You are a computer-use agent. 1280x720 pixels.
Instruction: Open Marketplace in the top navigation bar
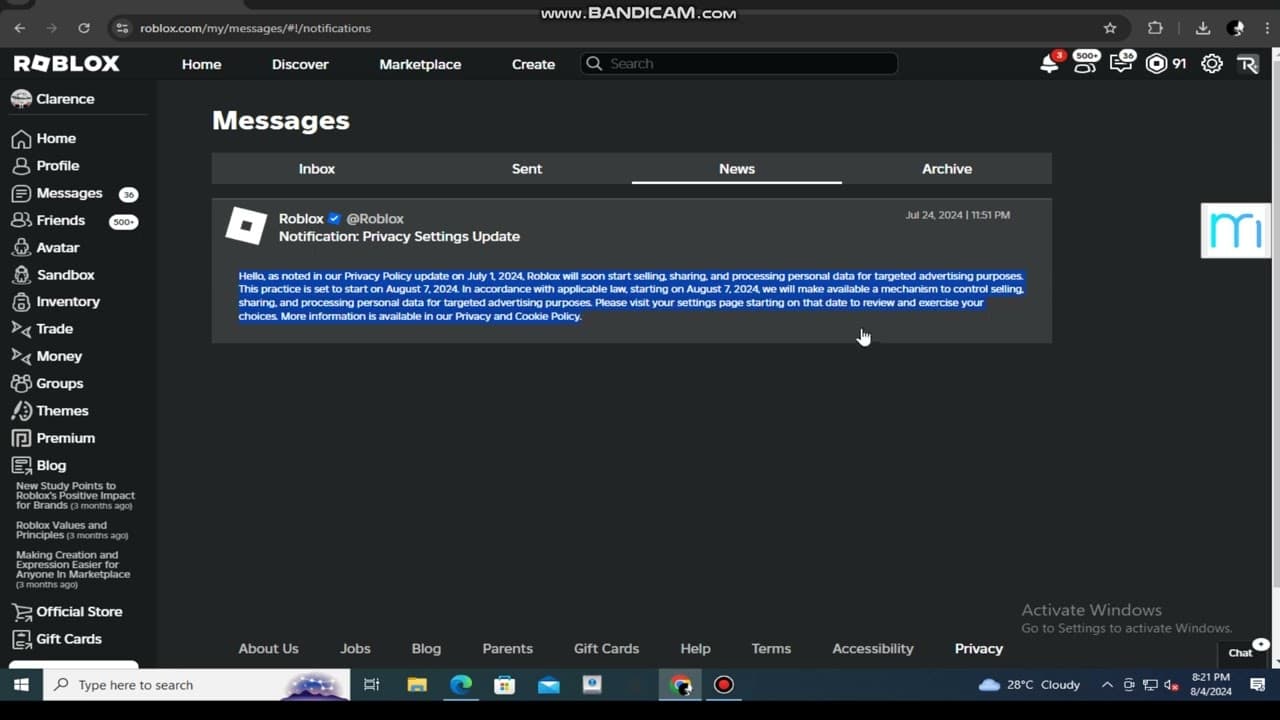(x=420, y=64)
